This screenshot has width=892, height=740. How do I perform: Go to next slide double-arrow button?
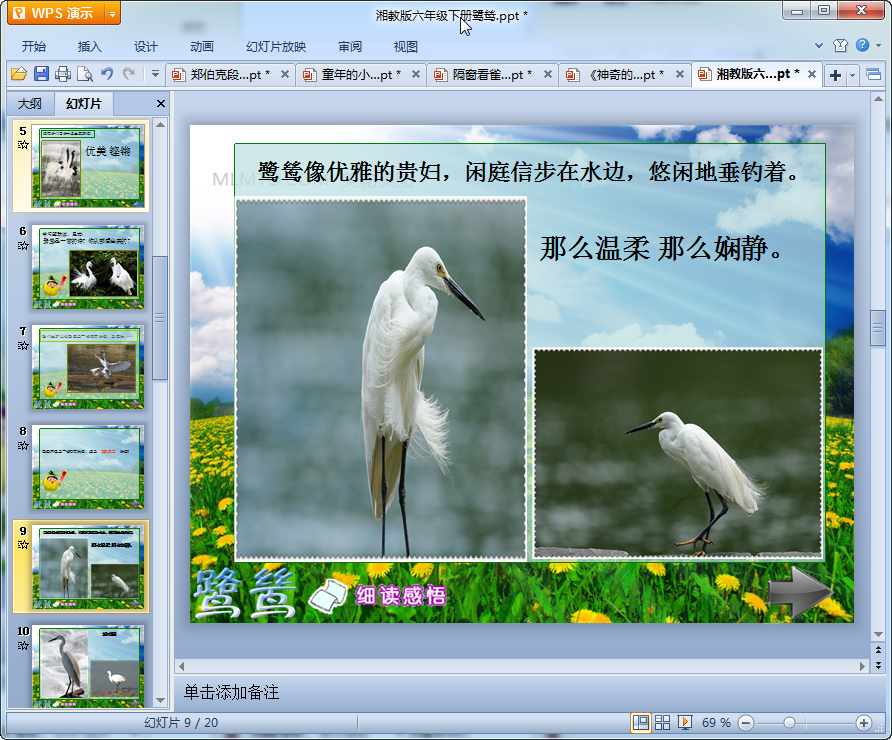pos(878,664)
